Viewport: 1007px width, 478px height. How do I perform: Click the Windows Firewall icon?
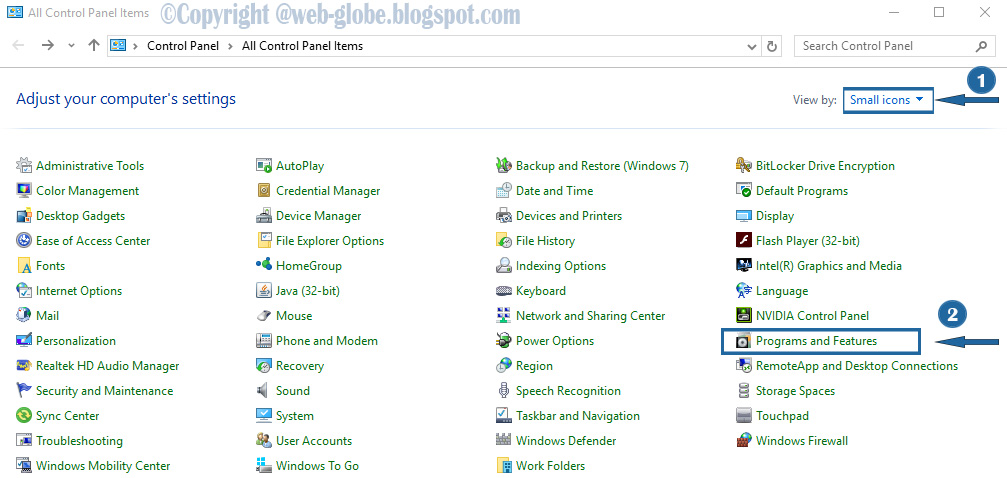(744, 441)
